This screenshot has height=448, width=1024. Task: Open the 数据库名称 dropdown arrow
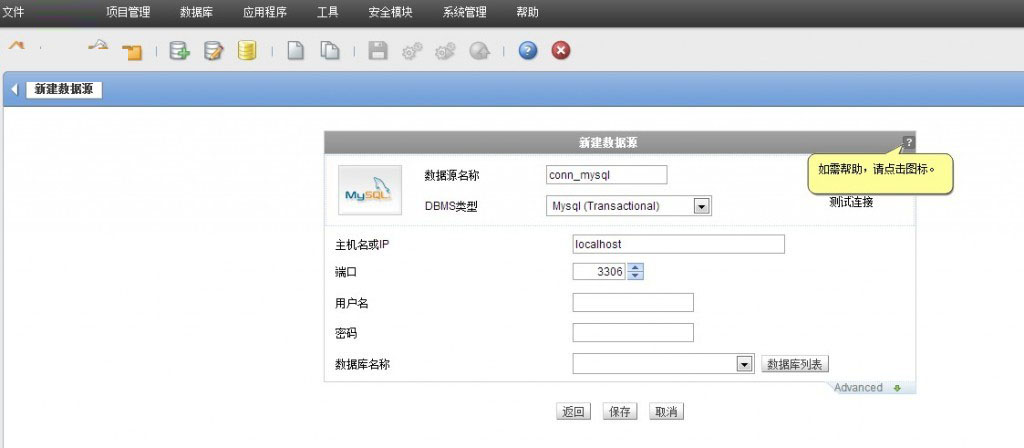[x=744, y=364]
